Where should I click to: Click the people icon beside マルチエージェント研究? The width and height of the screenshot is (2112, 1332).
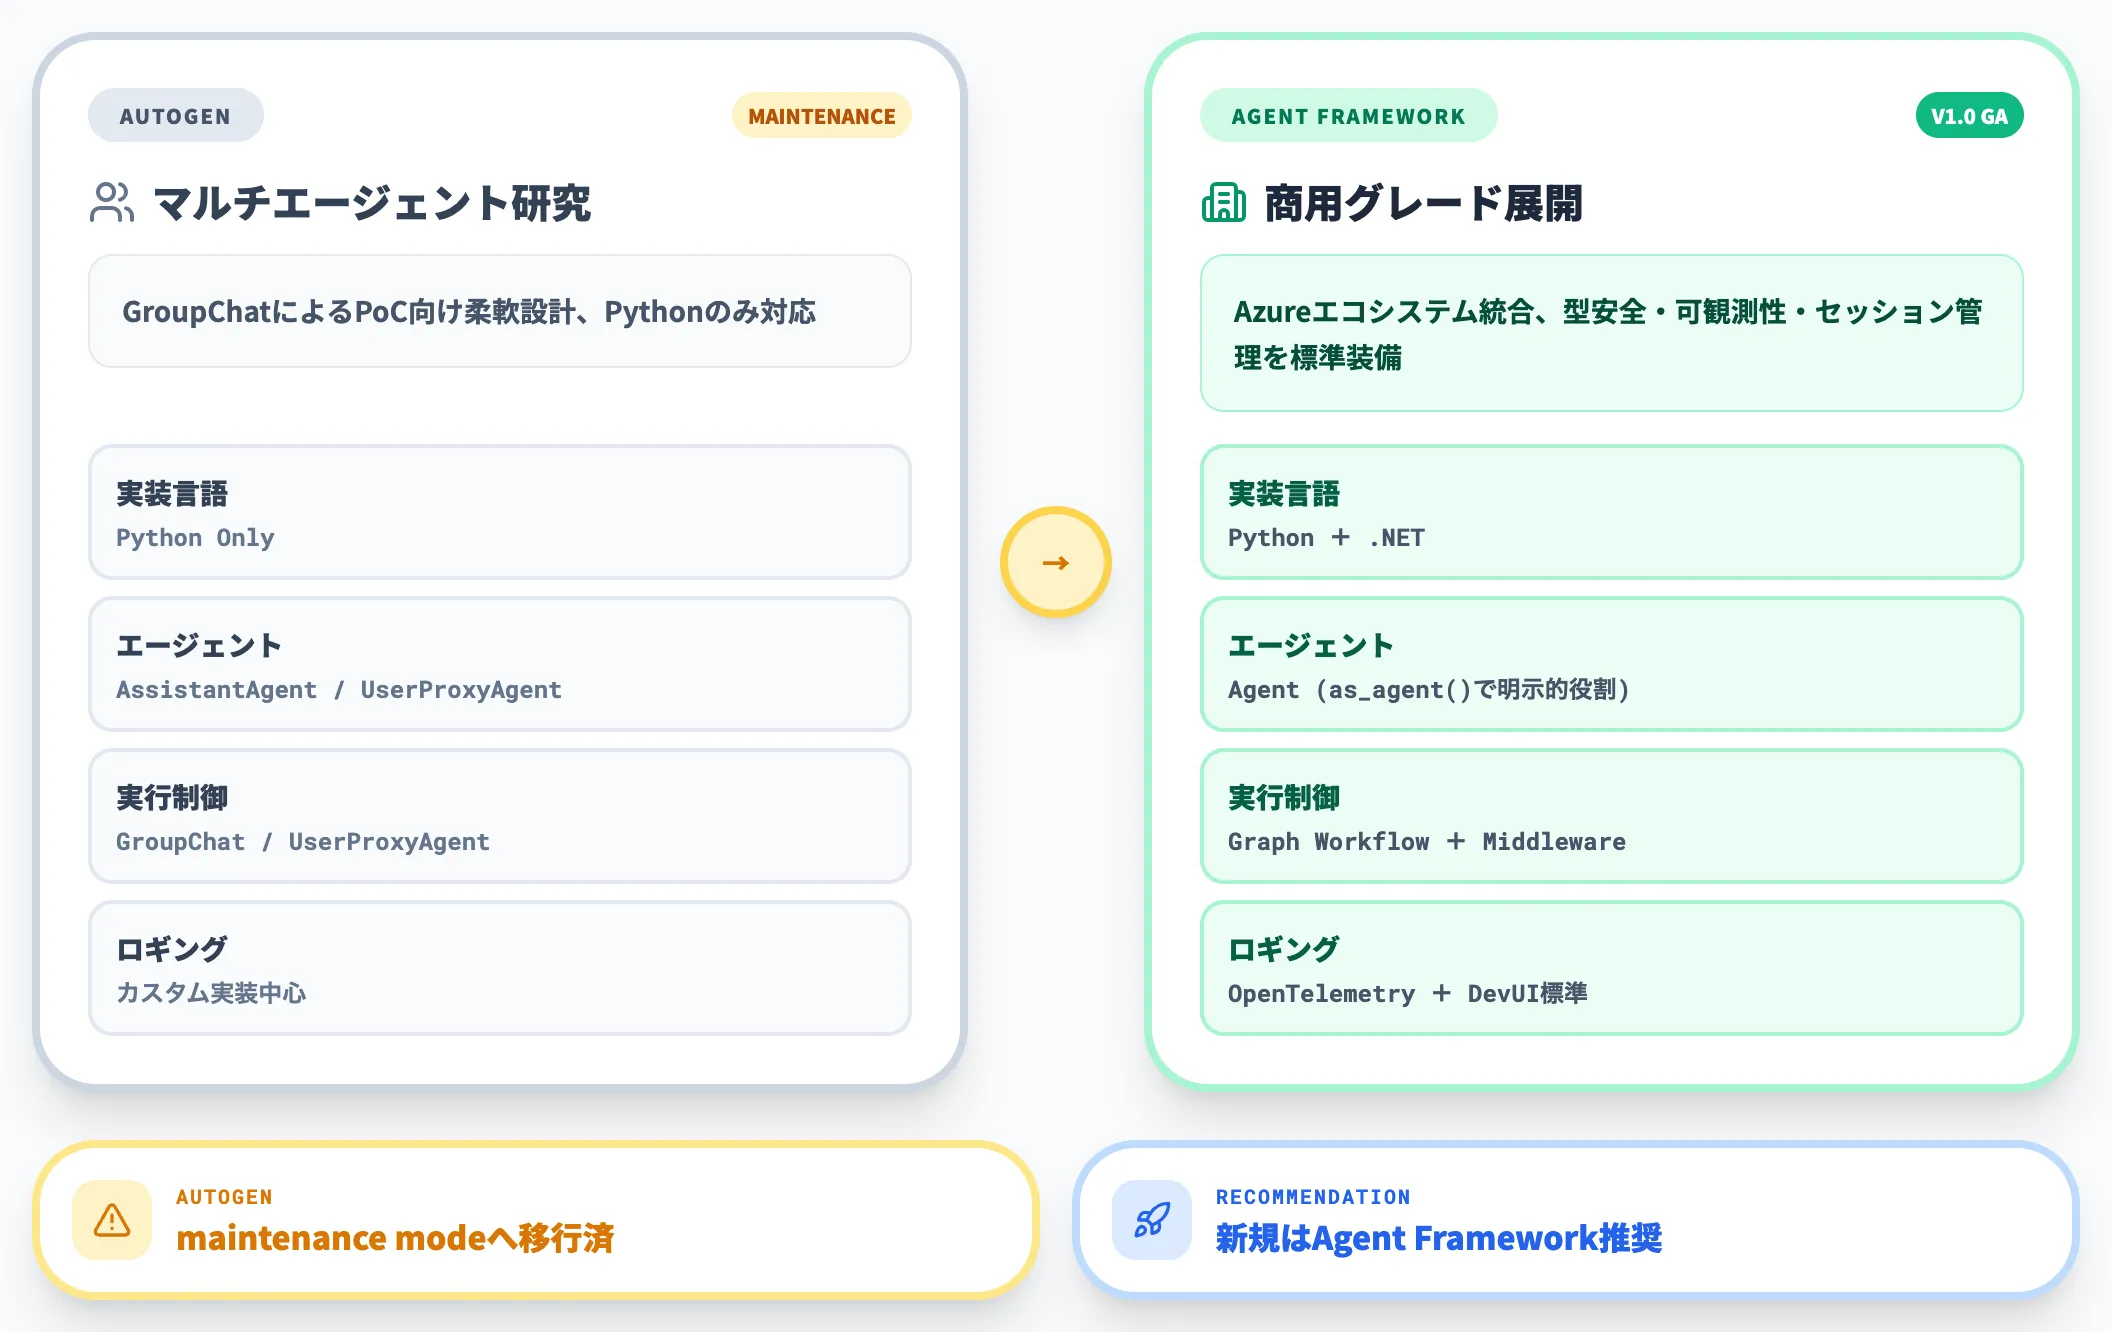pyautogui.click(x=112, y=202)
